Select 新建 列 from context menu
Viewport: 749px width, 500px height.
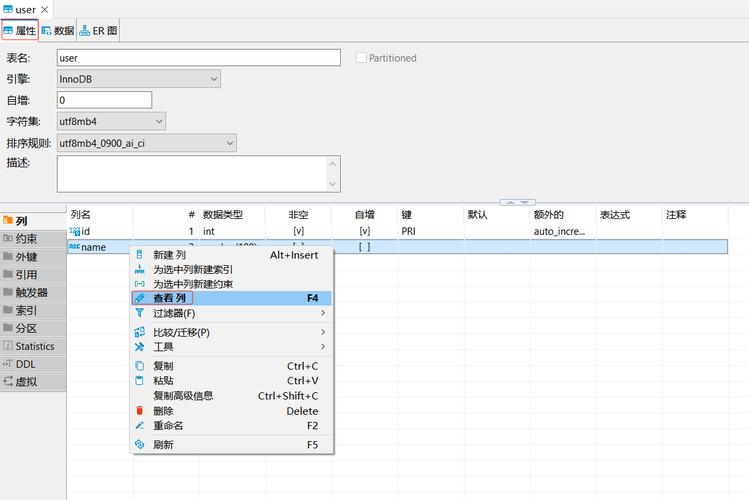coord(231,255)
